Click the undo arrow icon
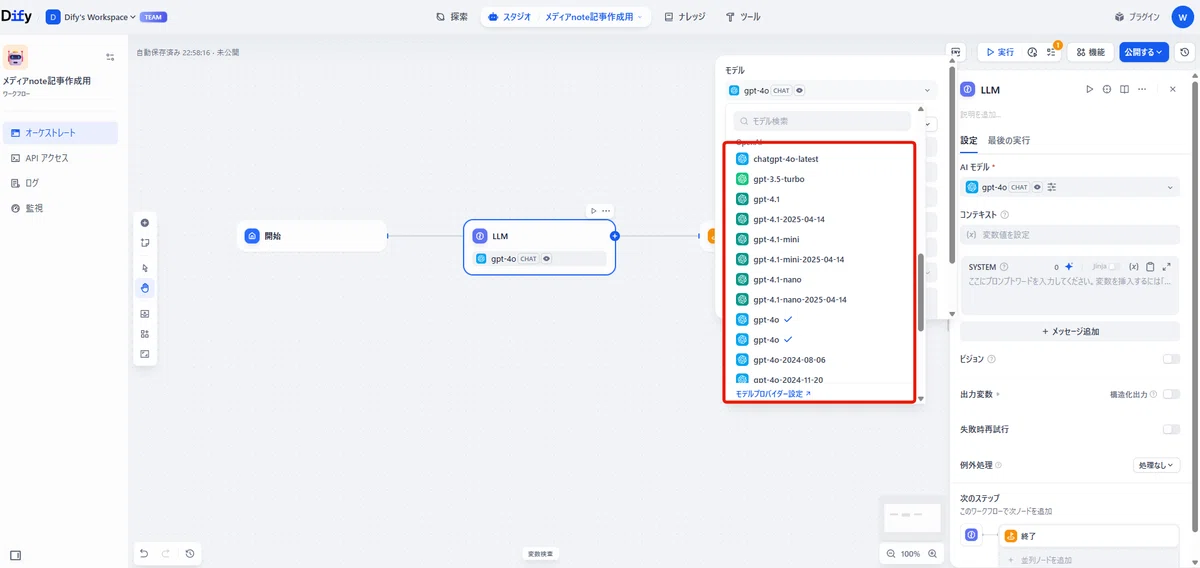Viewport: 1200px width, 568px height. point(144,553)
